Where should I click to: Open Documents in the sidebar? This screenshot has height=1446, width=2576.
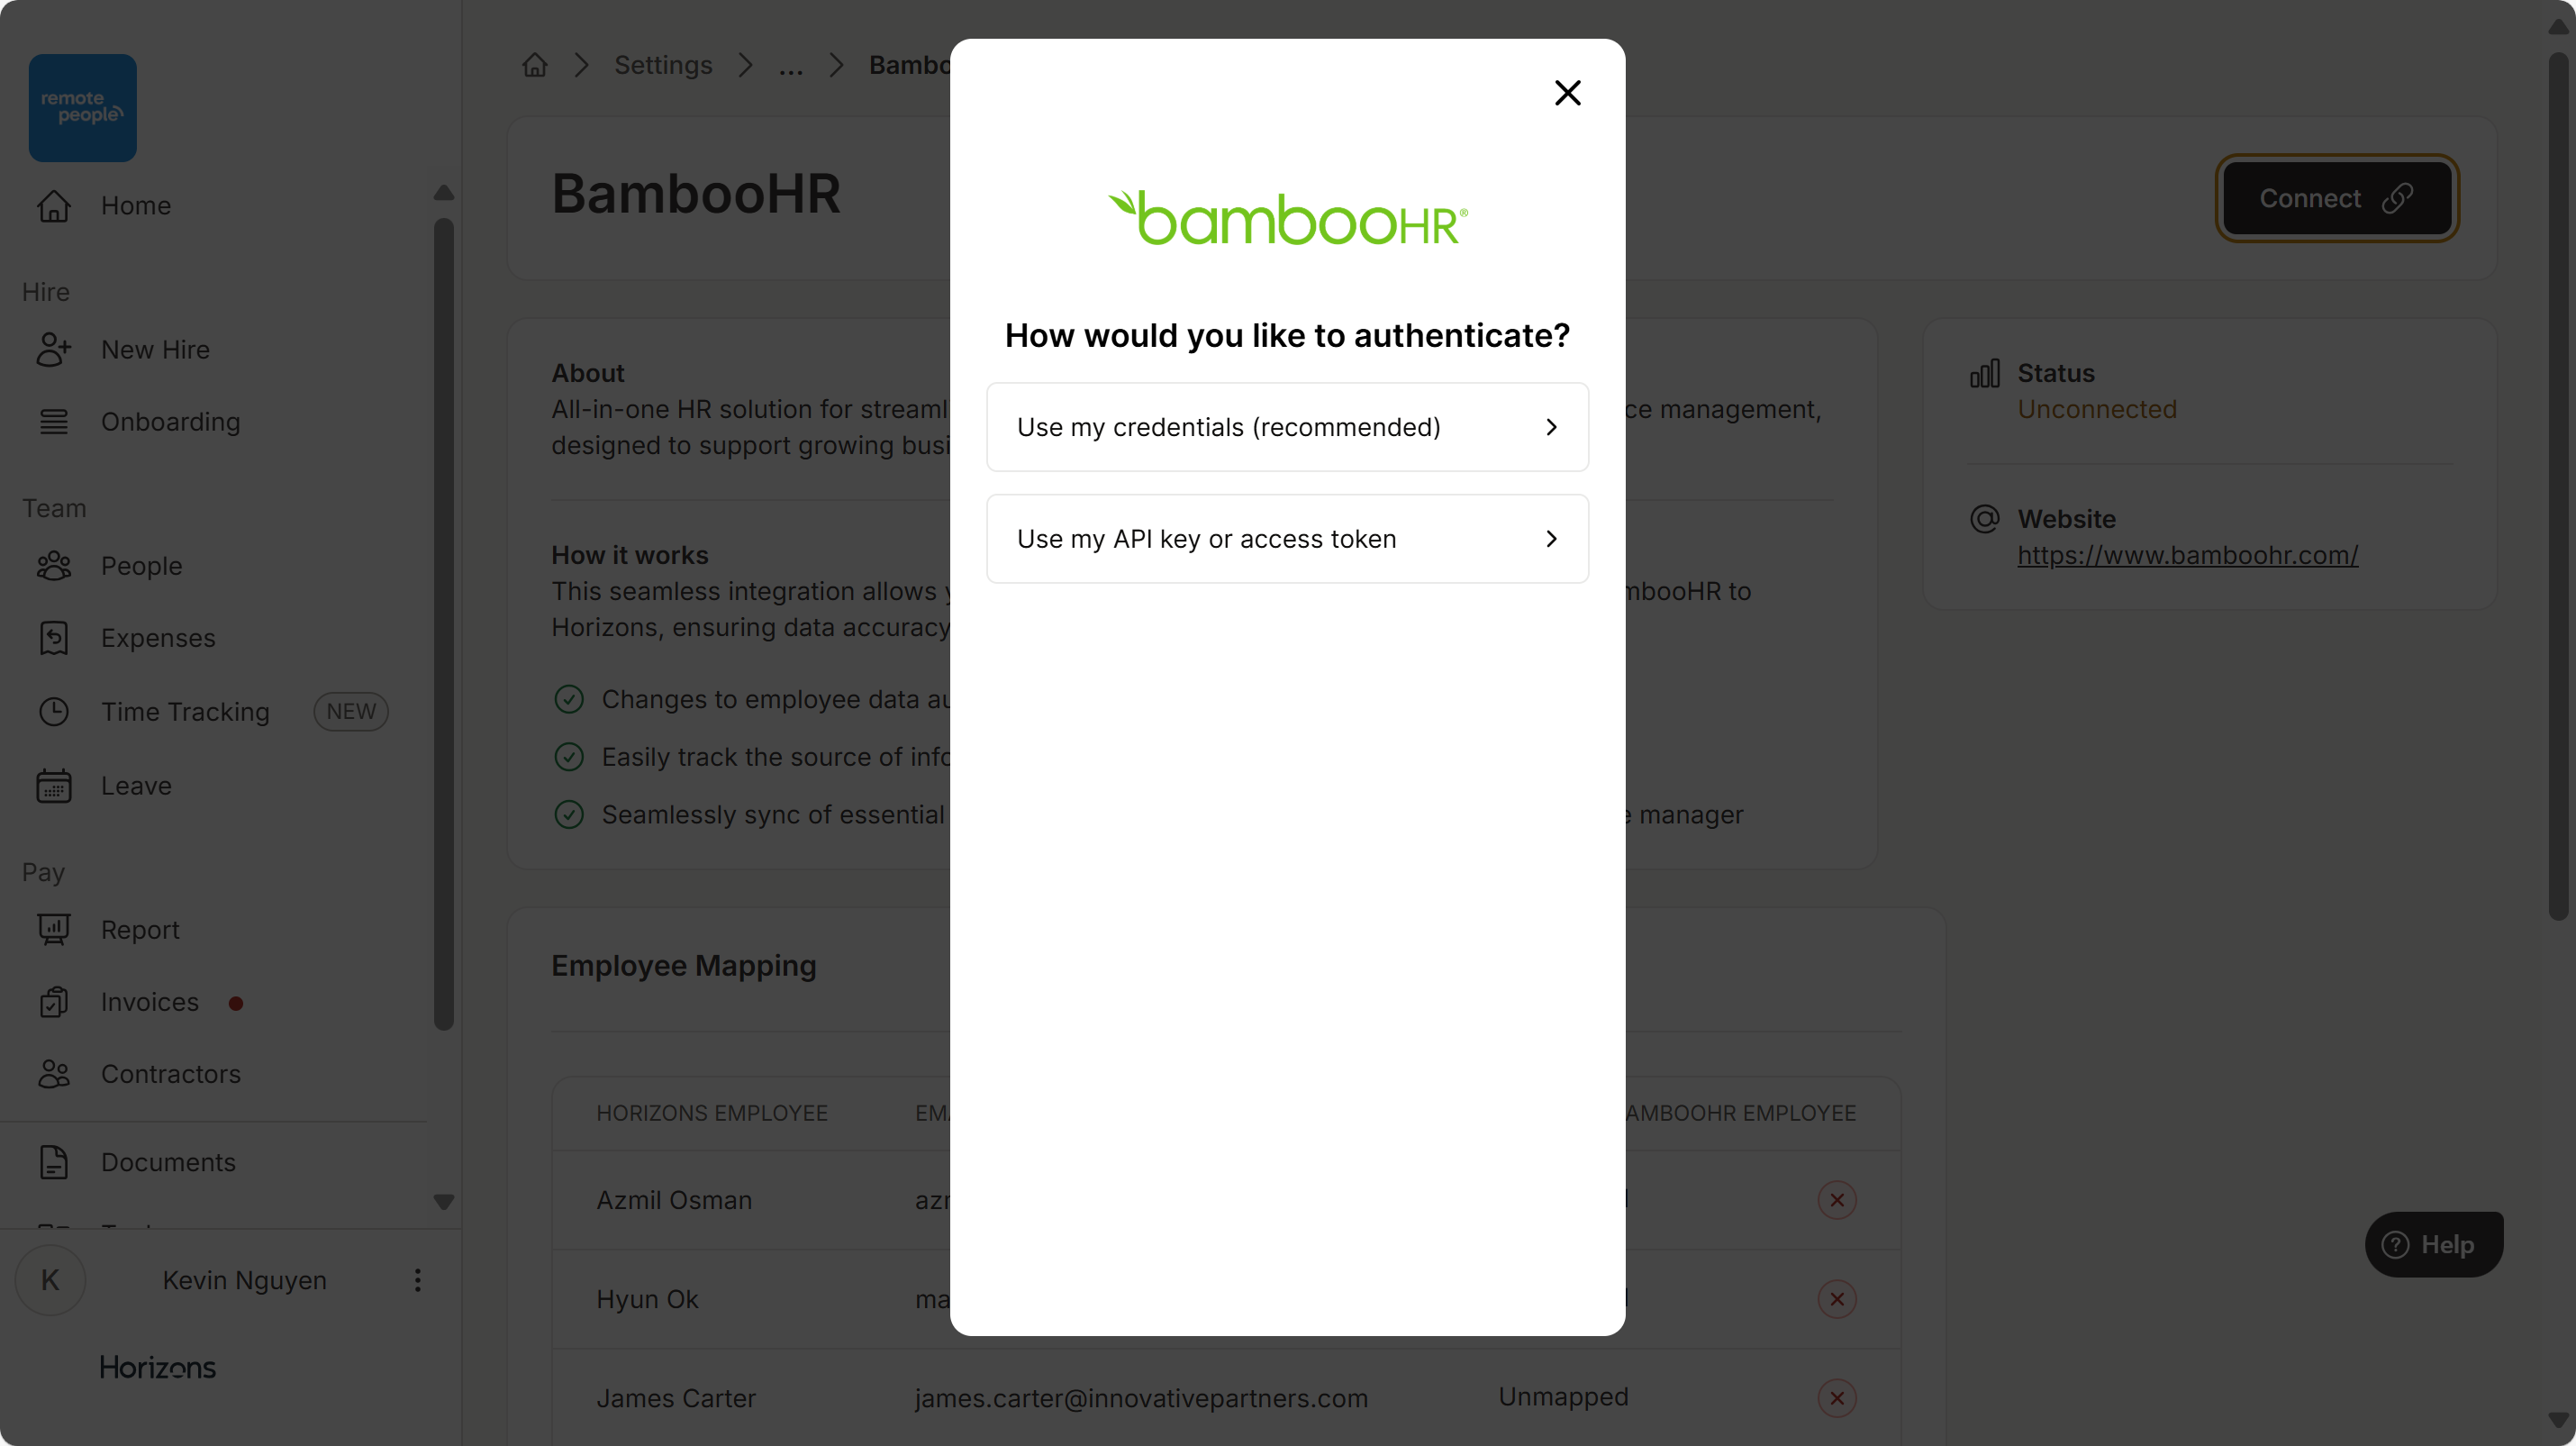coord(168,1162)
